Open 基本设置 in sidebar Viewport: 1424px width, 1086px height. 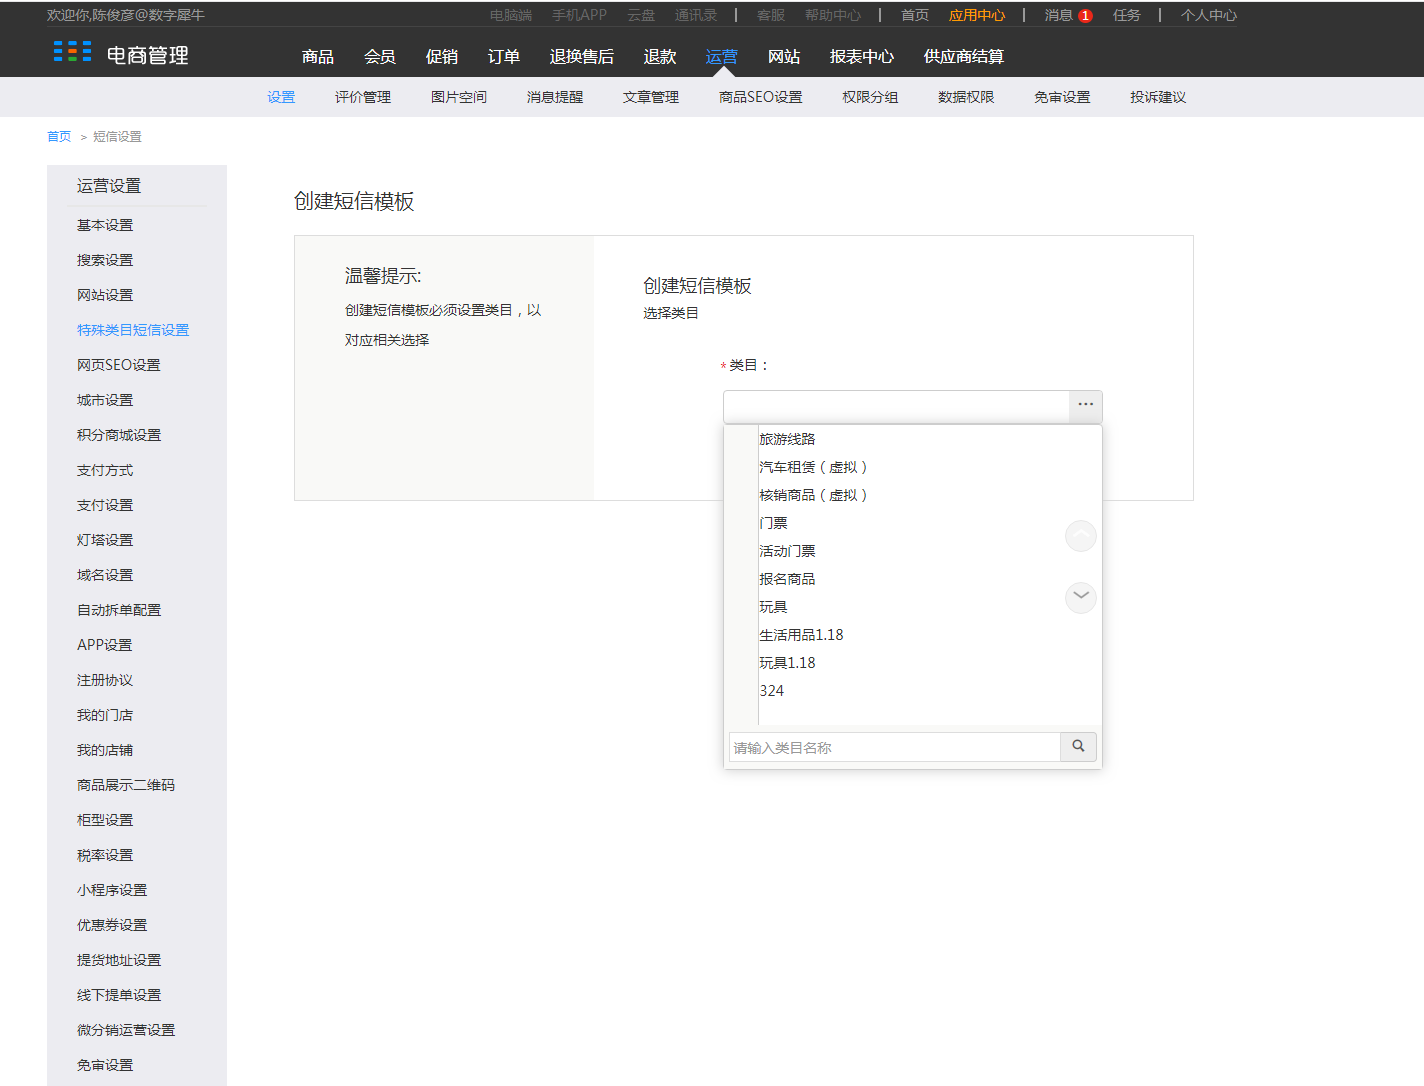tap(105, 225)
